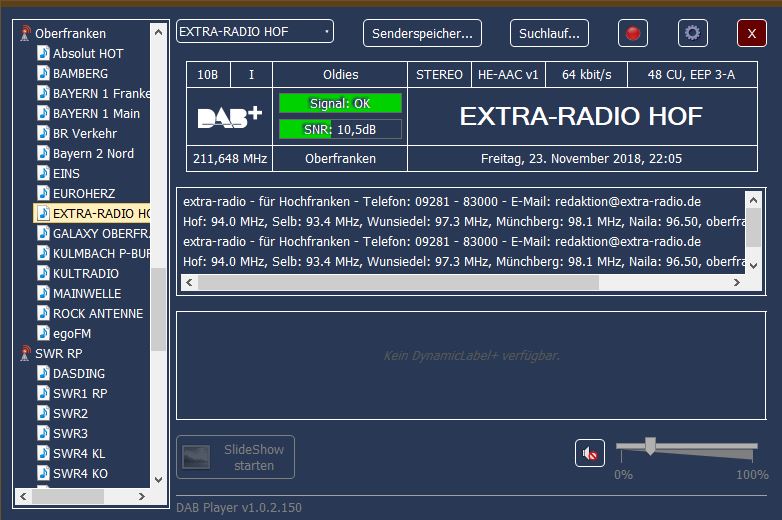Click the SWR RP ensemble antenna icon
Viewport: 782px width, 520px height.
click(x=25, y=353)
